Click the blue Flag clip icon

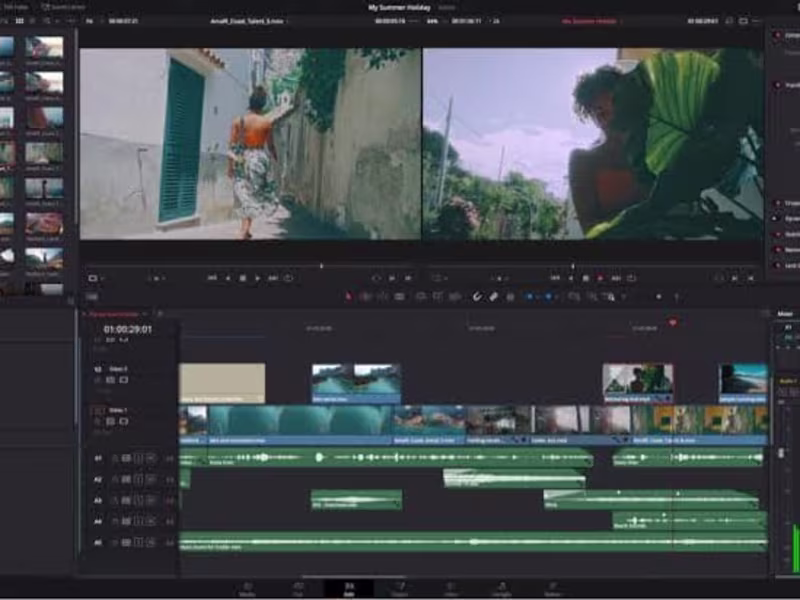(530, 296)
